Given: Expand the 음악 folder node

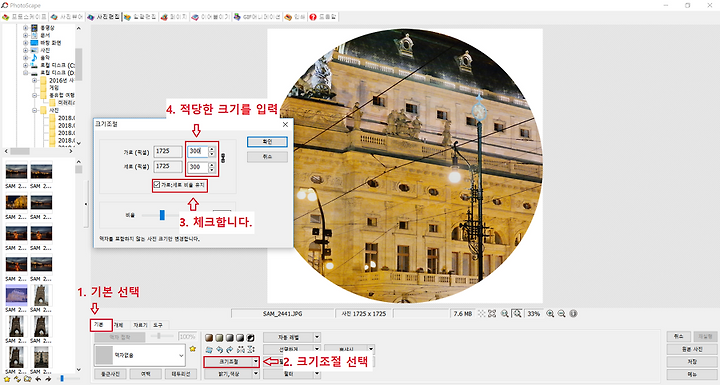Looking at the screenshot, I should (26, 58).
